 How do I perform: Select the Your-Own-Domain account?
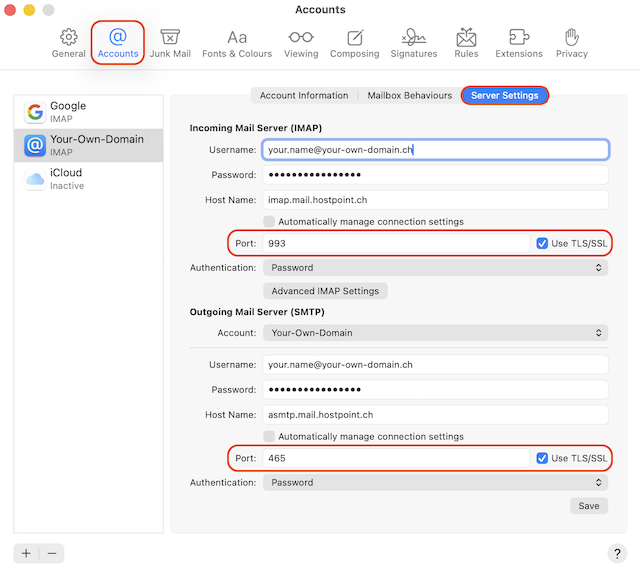coord(89,145)
